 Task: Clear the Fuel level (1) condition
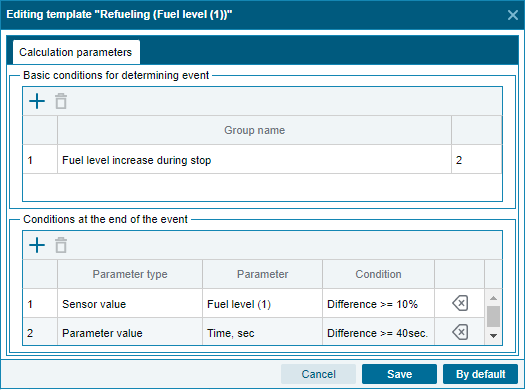460,303
